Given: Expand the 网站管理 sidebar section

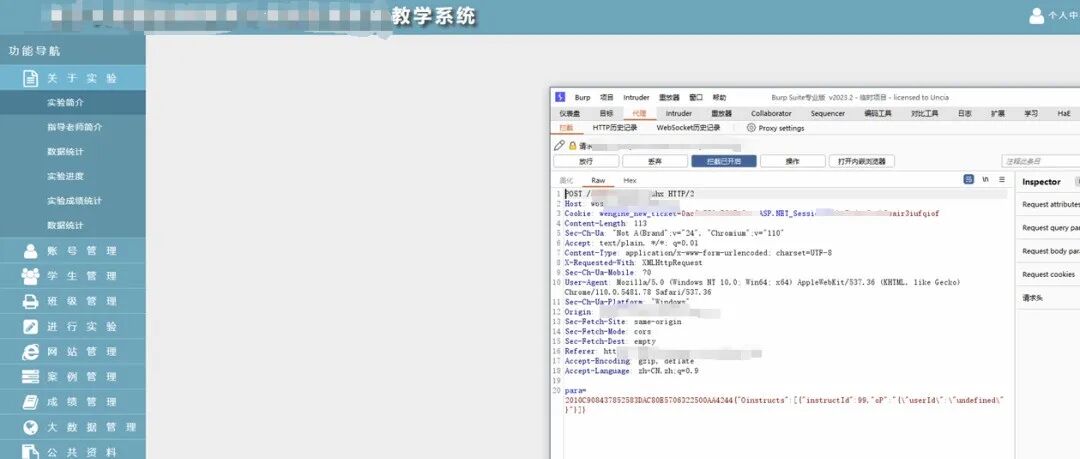Looking at the screenshot, I should pyautogui.click(x=73, y=351).
